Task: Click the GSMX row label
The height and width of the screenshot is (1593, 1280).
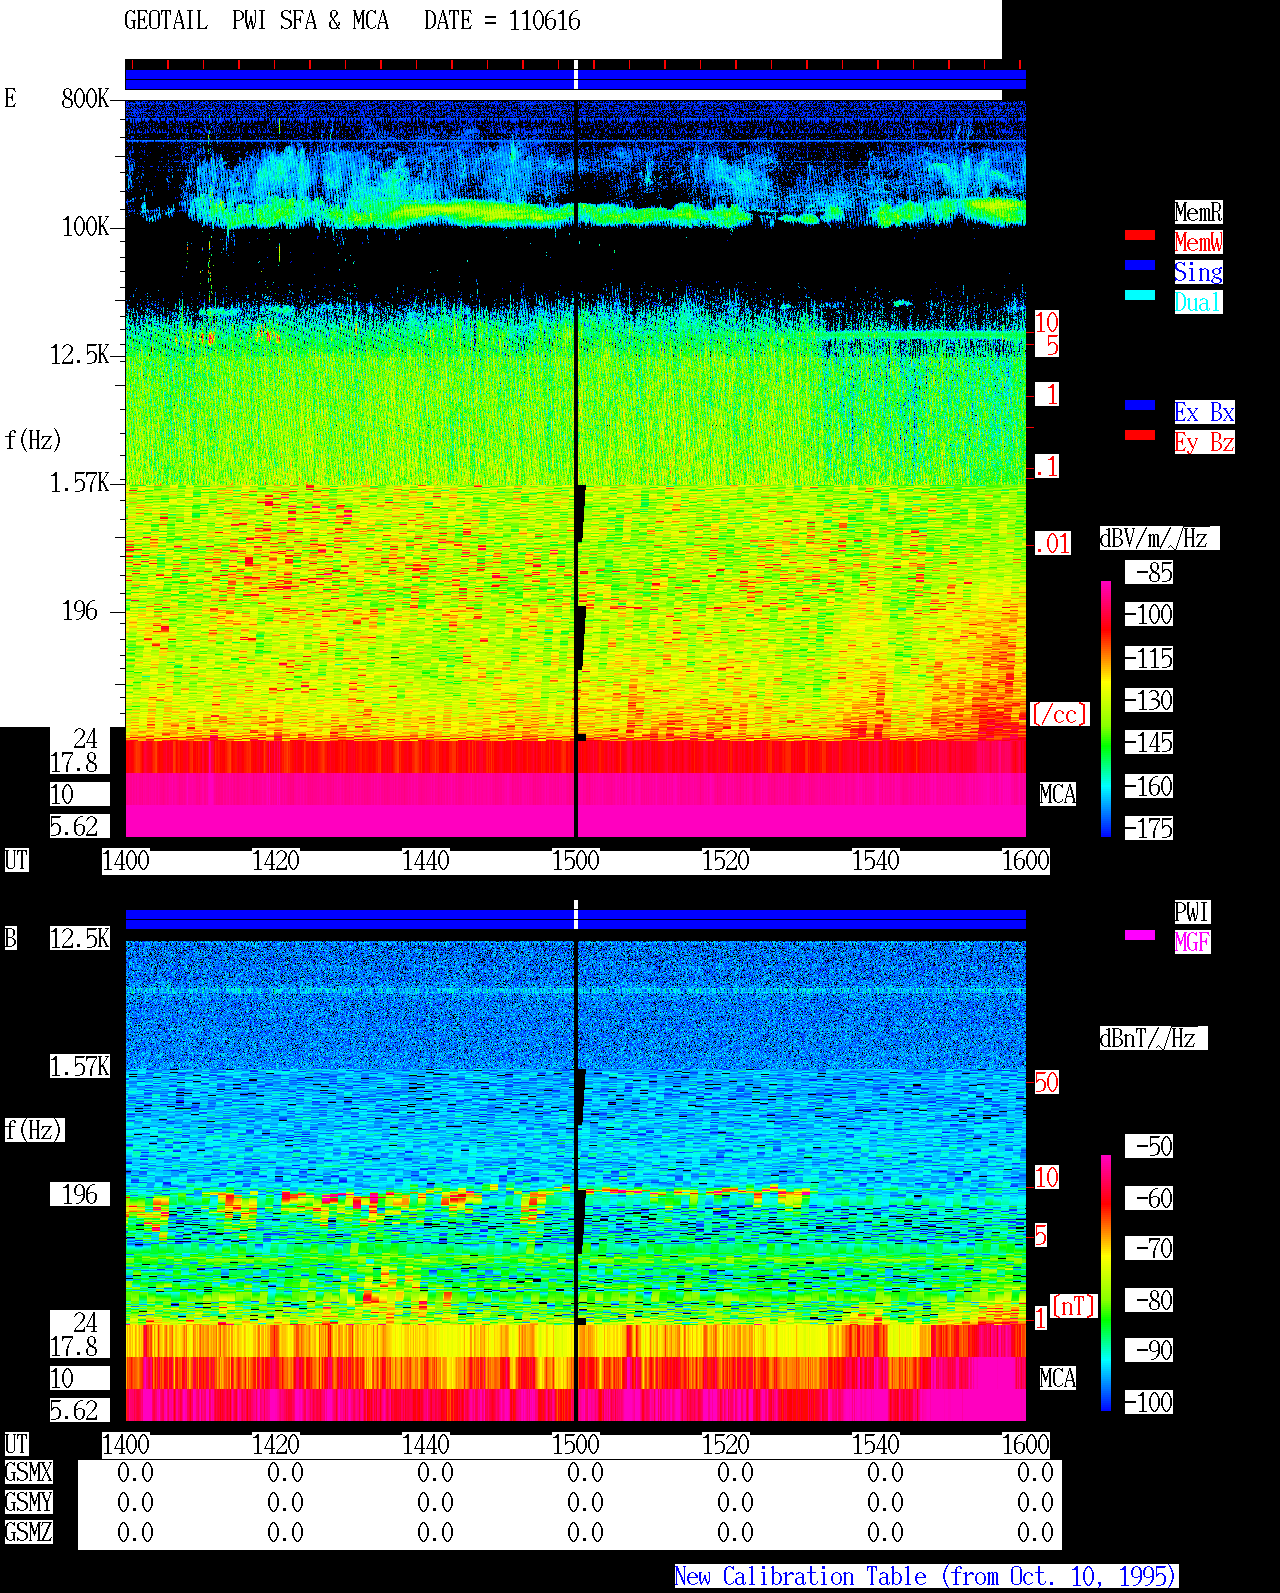Action: (29, 1473)
